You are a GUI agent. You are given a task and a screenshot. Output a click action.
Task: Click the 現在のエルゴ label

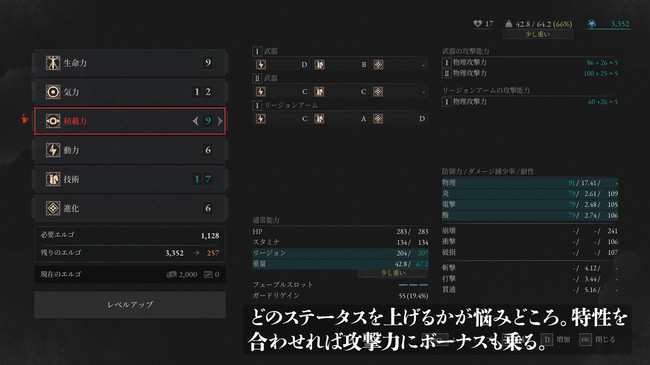61,274
